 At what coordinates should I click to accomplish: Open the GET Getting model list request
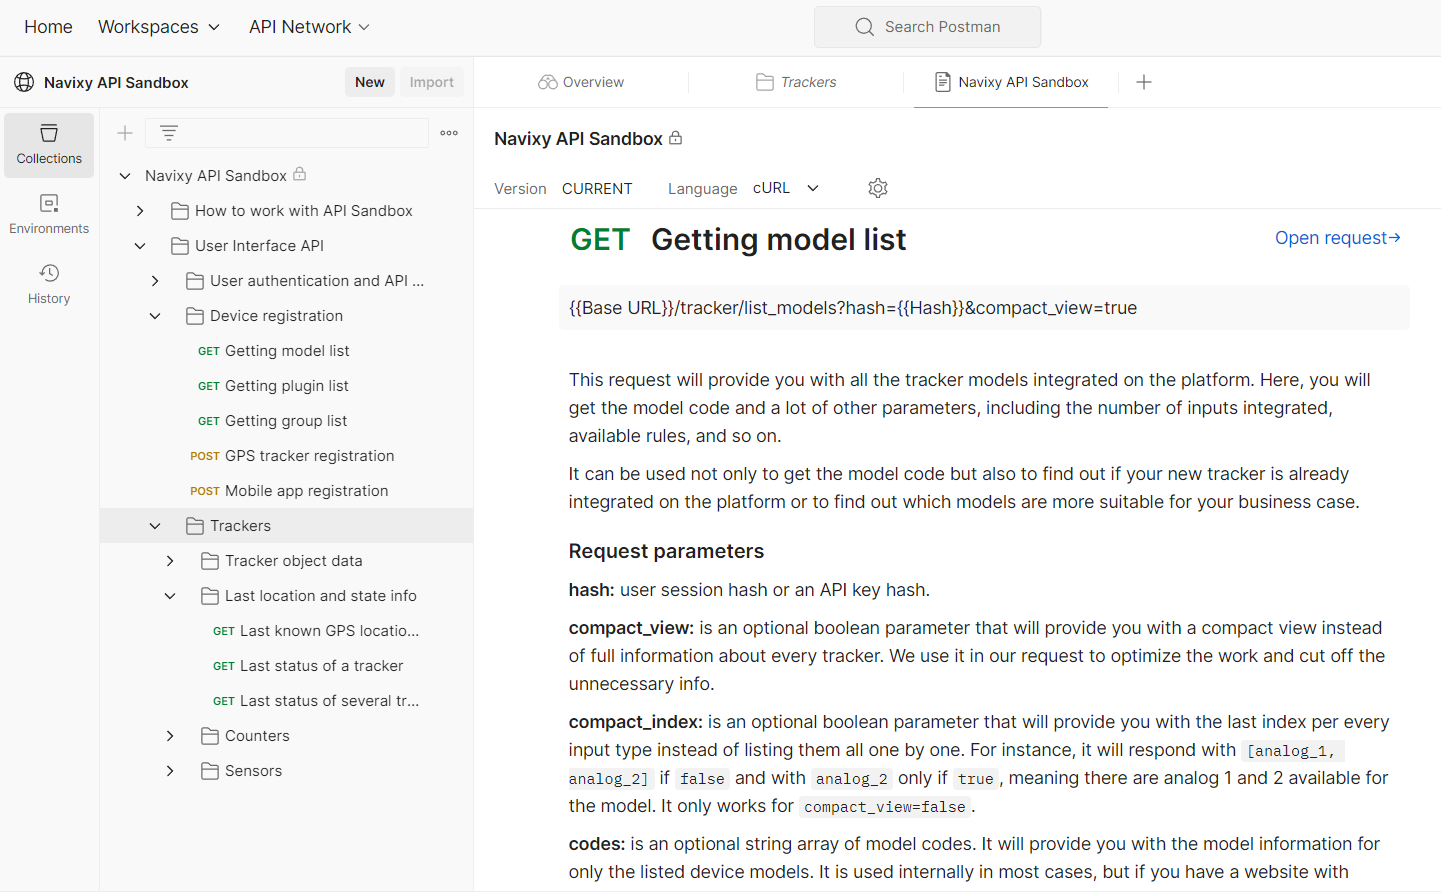pyautogui.click(x=286, y=351)
